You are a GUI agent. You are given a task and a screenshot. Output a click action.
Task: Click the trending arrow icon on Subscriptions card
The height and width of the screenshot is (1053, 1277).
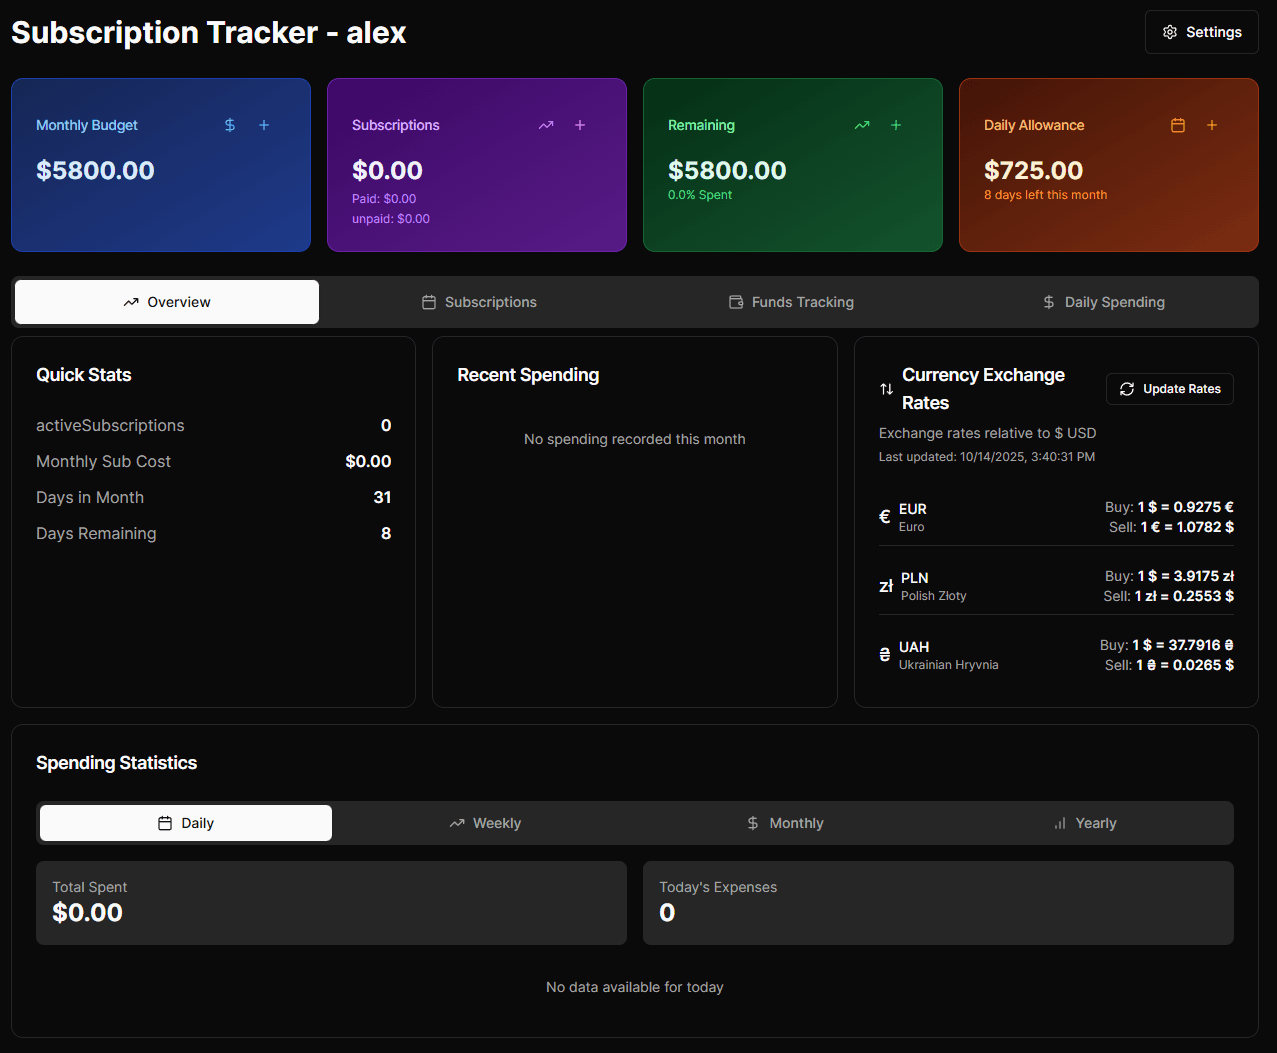click(x=545, y=125)
